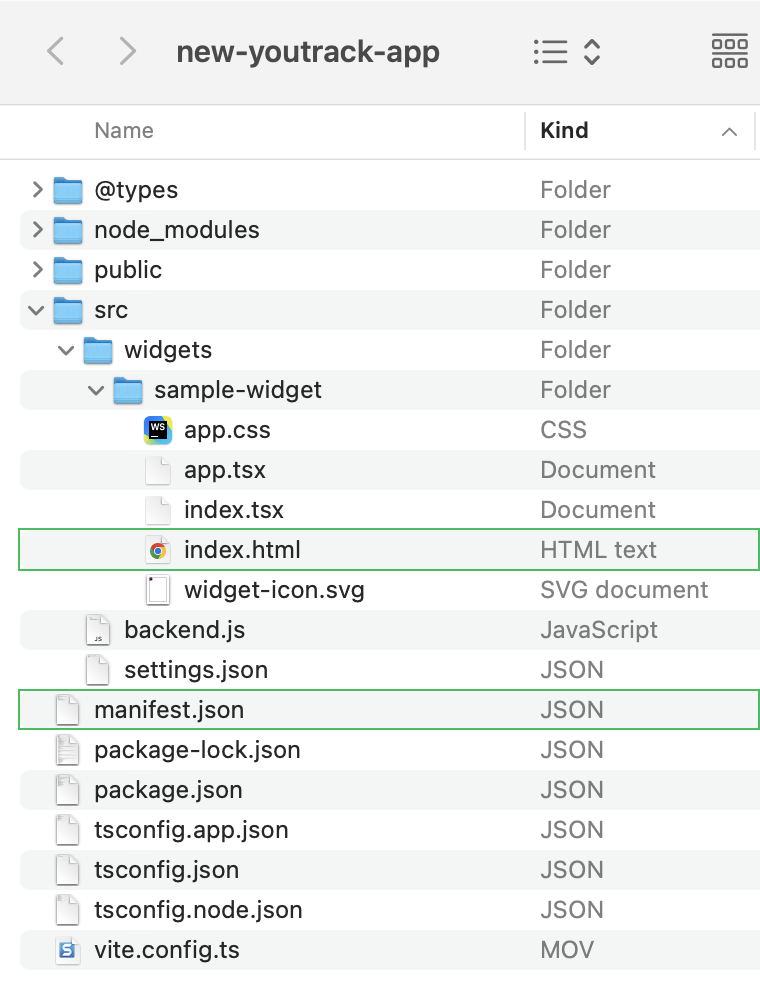Select the app.tsx document
The width and height of the screenshot is (760, 981).
coord(225,470)
